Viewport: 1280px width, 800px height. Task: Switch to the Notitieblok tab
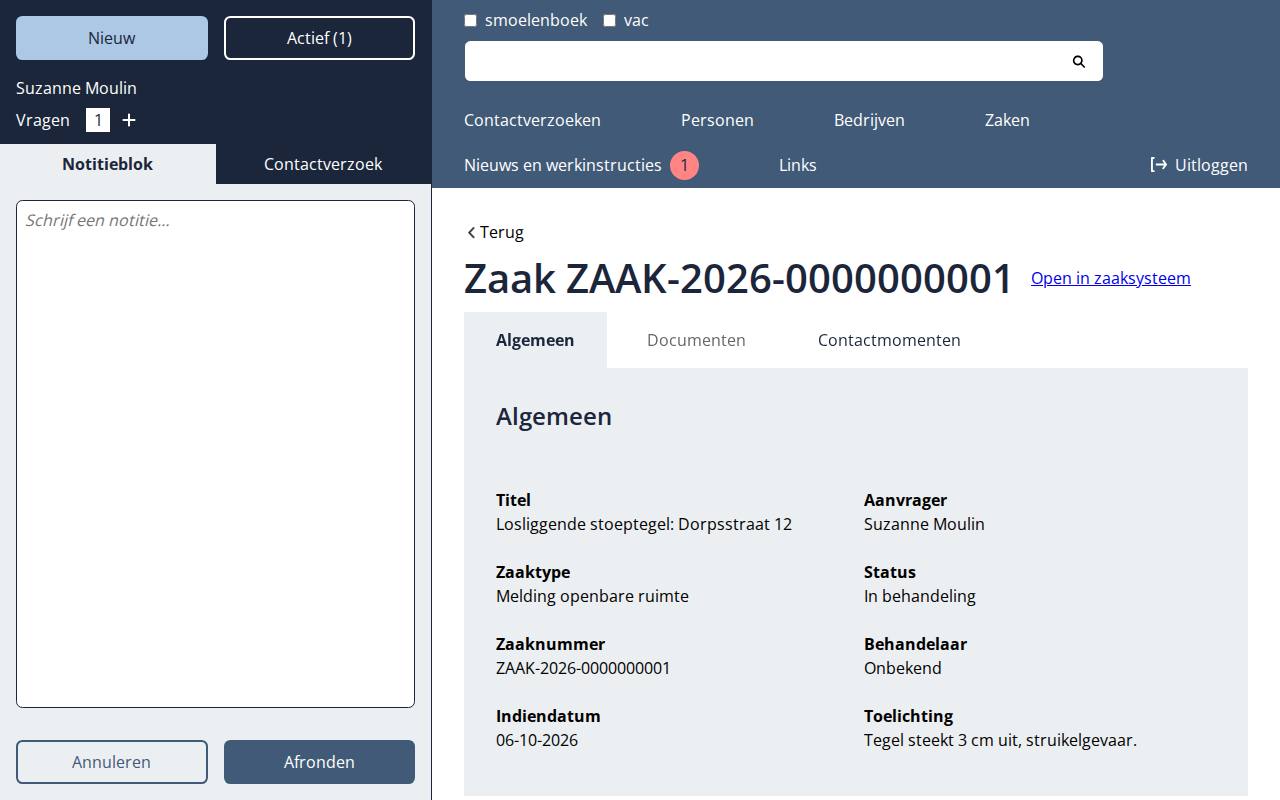tap(108, 164)
